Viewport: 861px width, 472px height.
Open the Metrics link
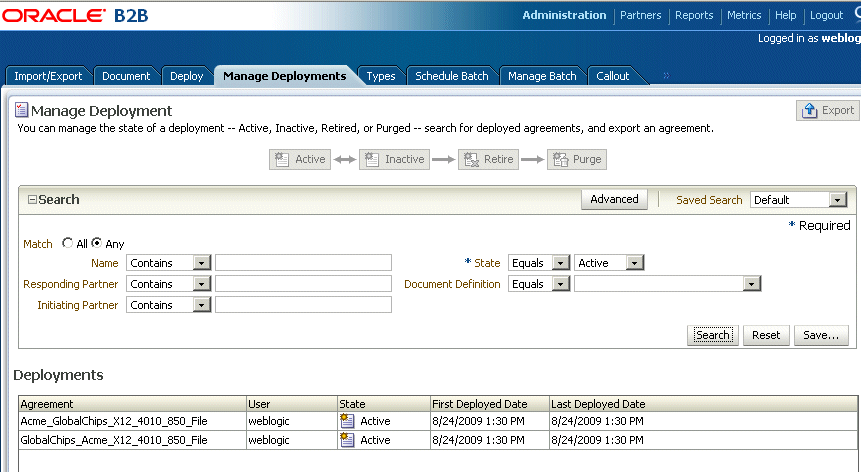(744, 15)
